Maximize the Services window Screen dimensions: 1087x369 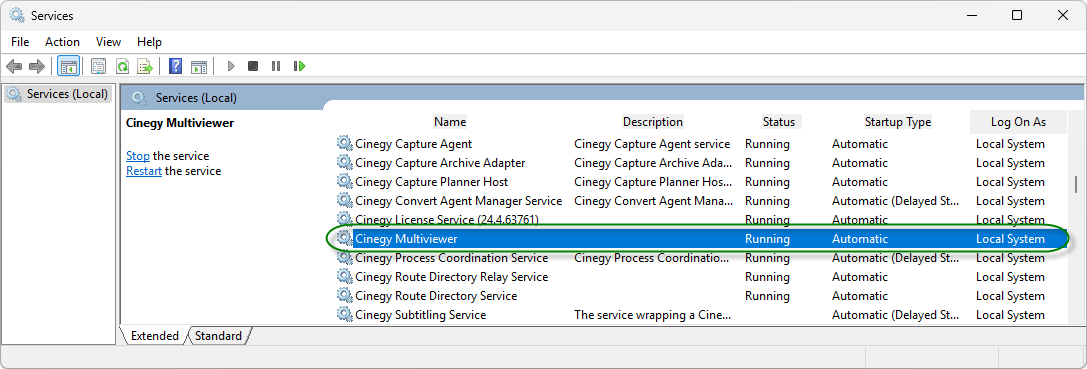point(1017,15)
